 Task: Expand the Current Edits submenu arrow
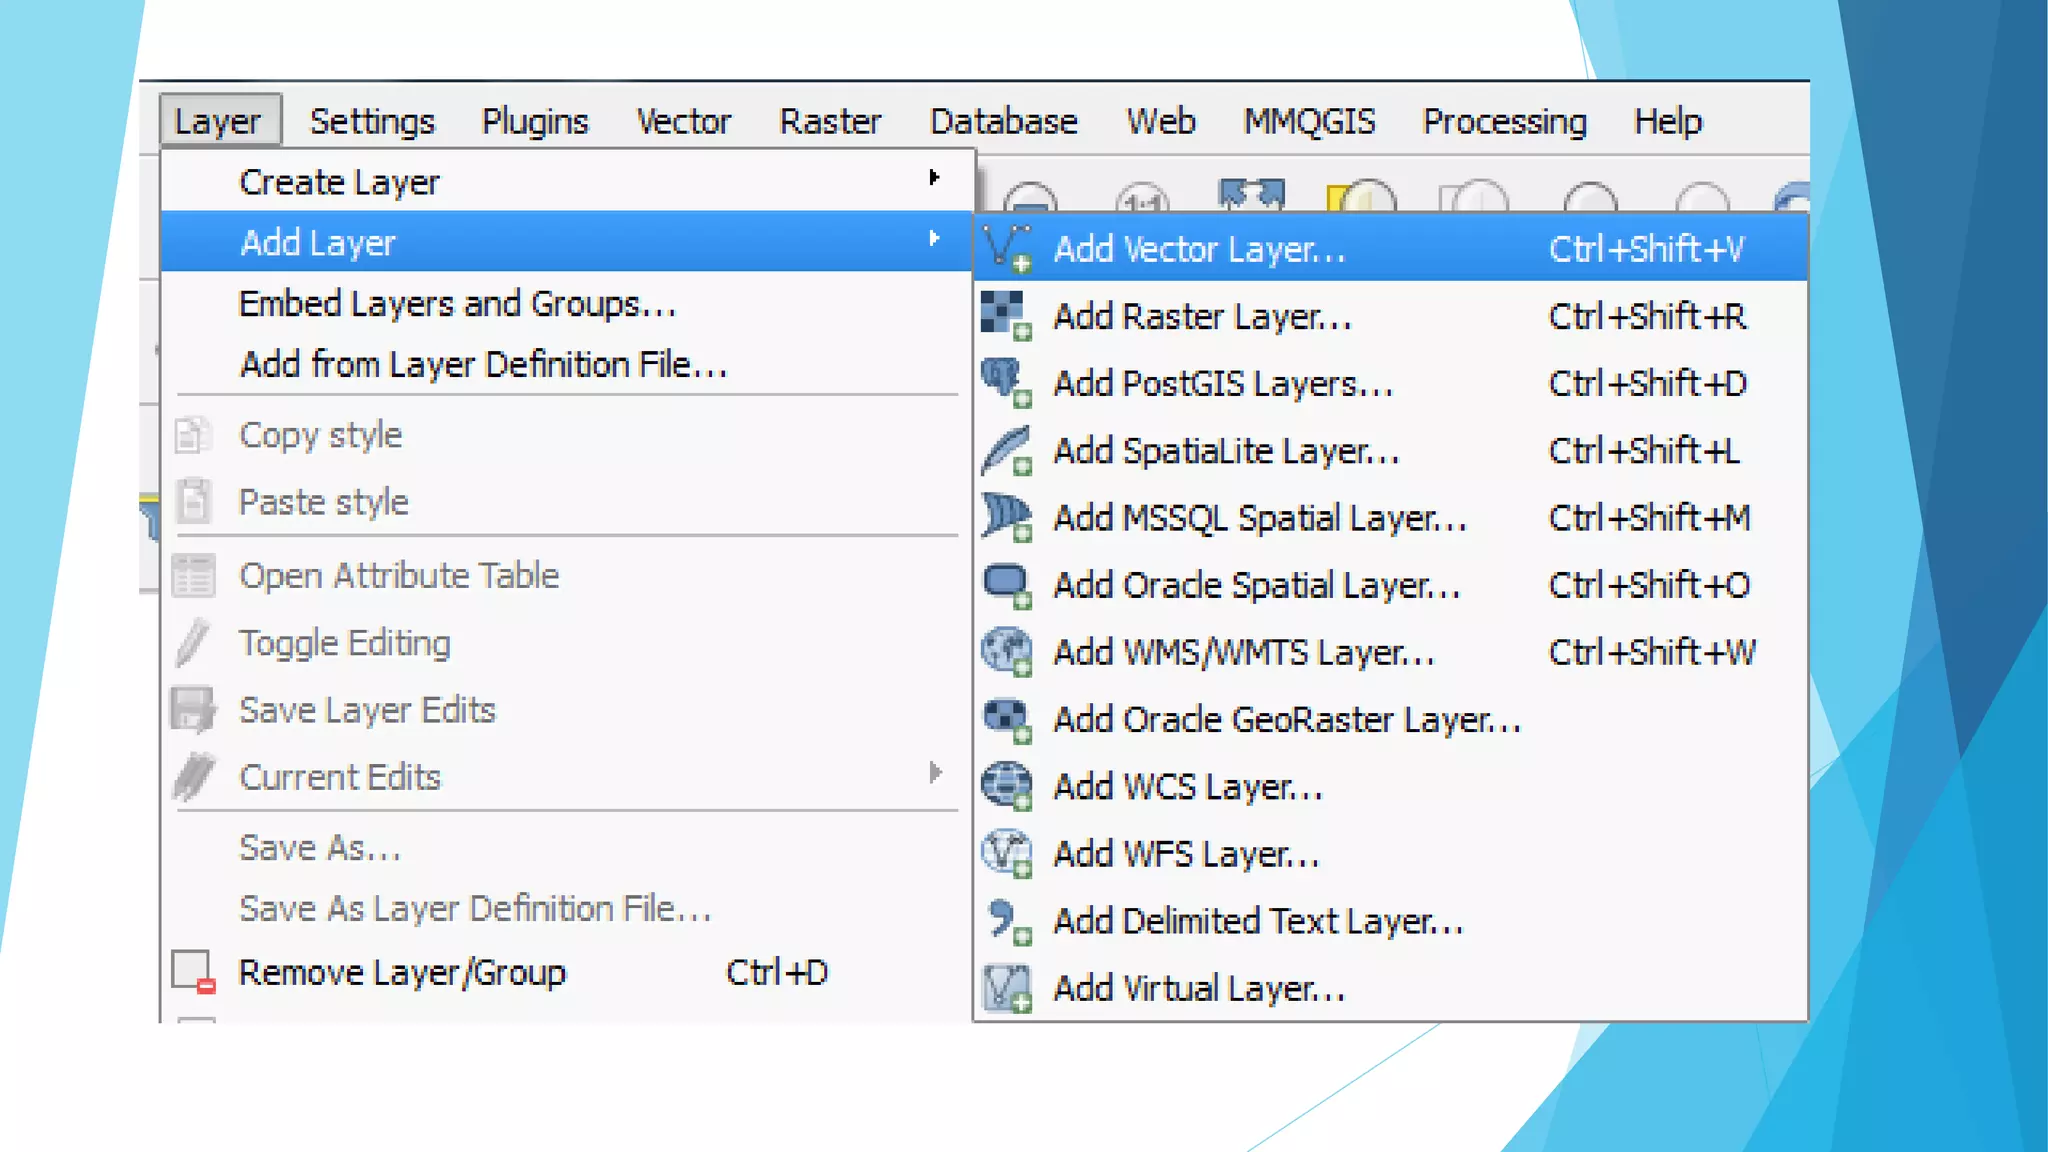[935, 772]
